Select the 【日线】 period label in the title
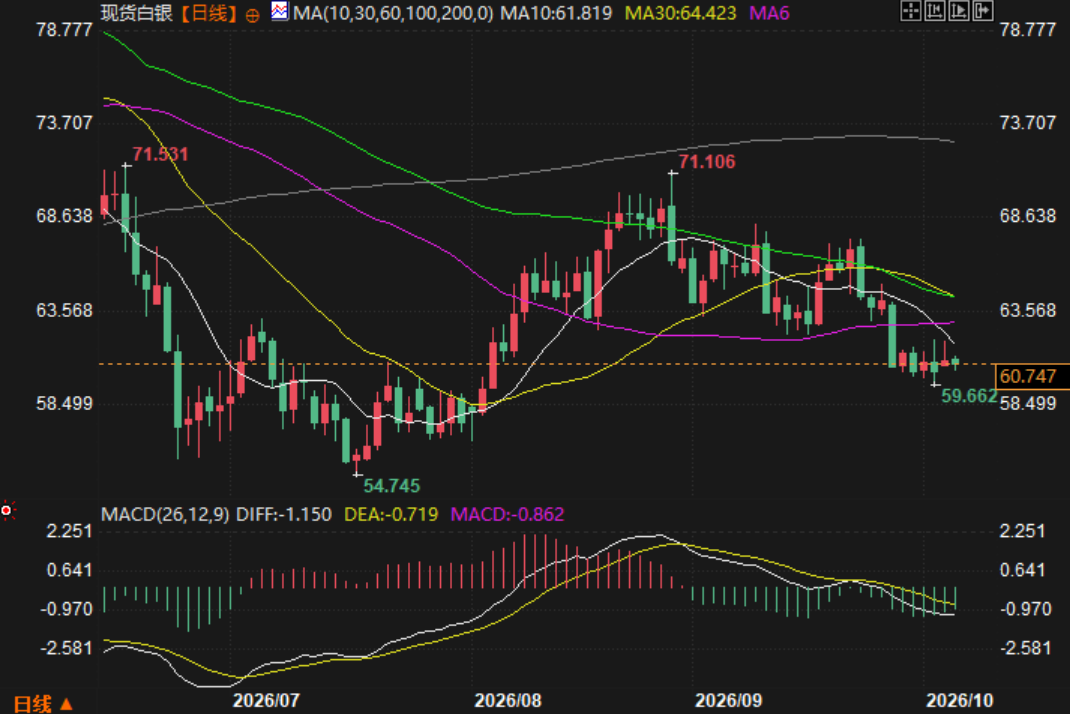Viewport: 1070px width, 714px height. [209, 13]
